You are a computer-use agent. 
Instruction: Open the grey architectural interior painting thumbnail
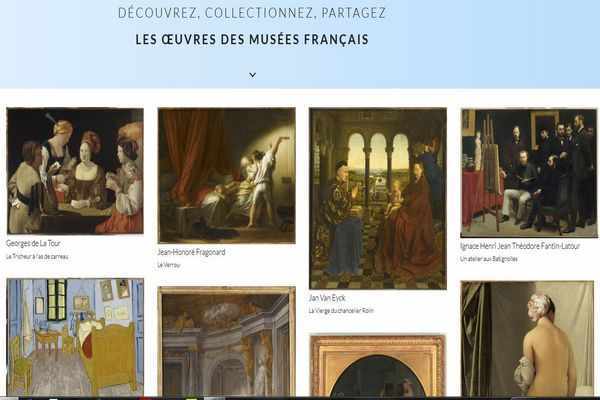[227, 341]
